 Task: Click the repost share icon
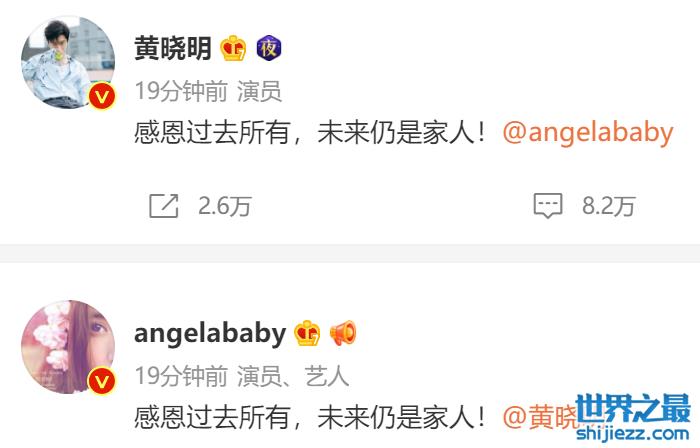click(x=163, y=206)
